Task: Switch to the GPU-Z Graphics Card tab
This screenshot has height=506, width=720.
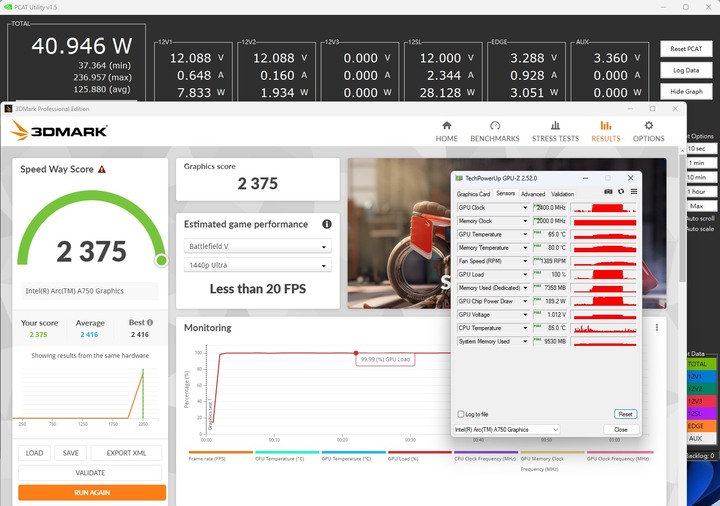Action: tap(473, 194)
